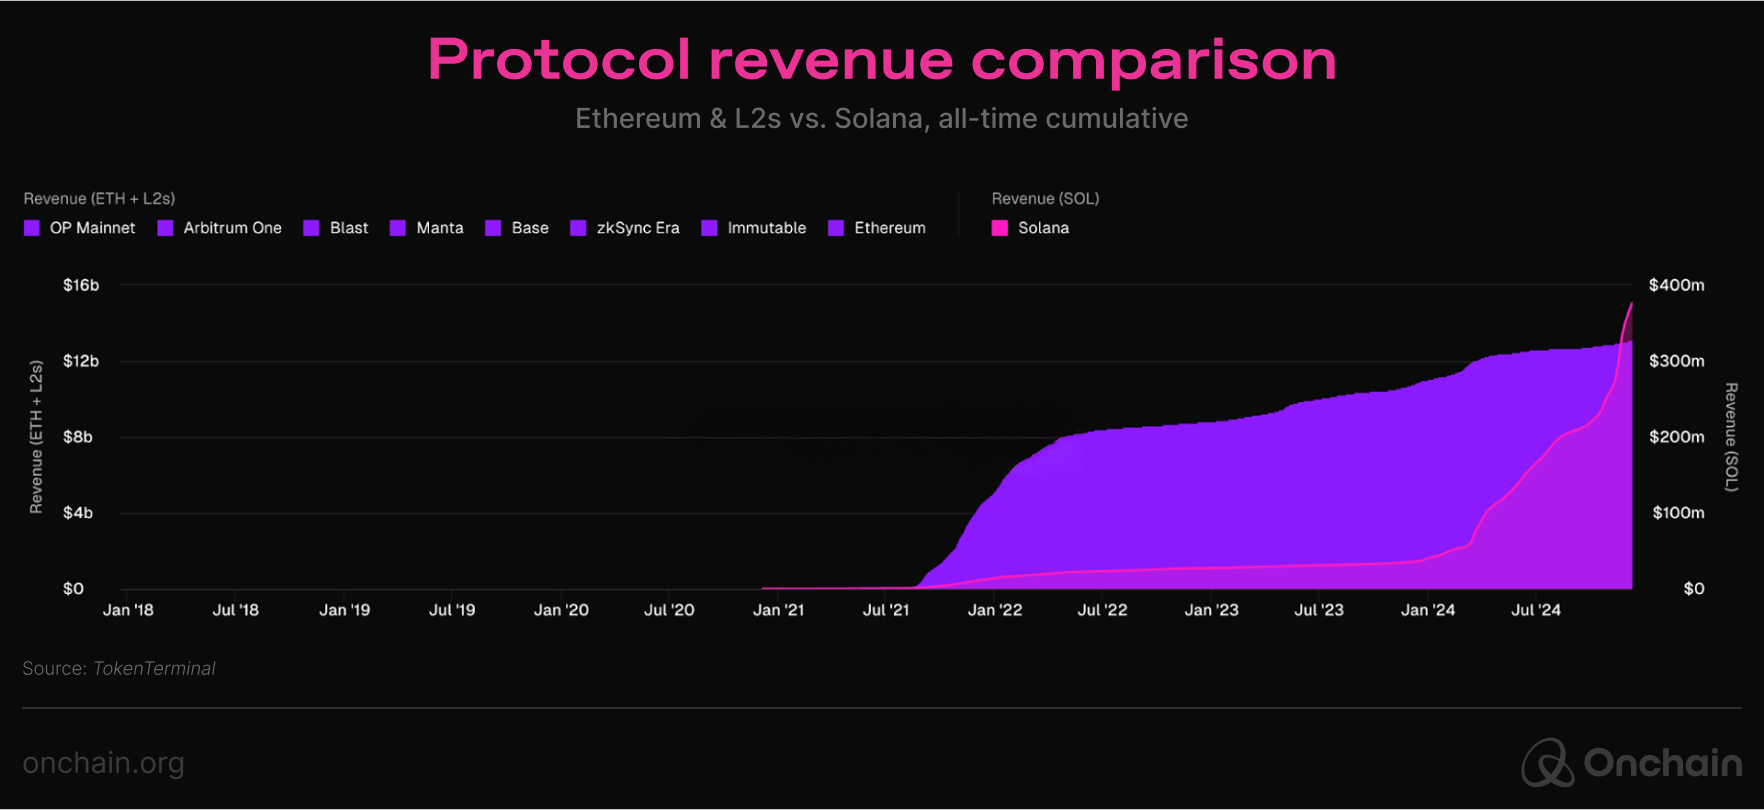This screenshot has height=810, width=1764.
Task: Click the pink Solana legend swatch
Action: pyautogui.click(x=1000, y=228)
